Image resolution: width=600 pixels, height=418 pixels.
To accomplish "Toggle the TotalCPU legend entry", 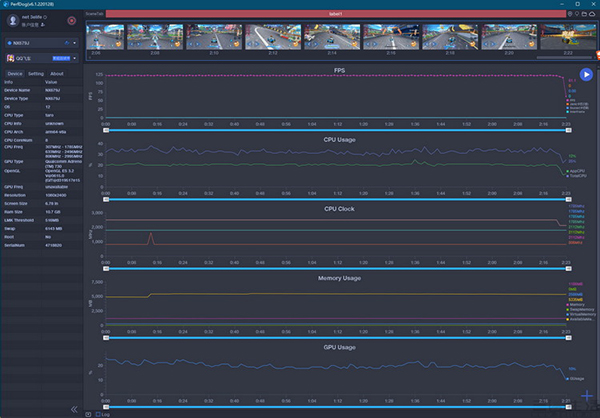I will [x=577, y=175].
